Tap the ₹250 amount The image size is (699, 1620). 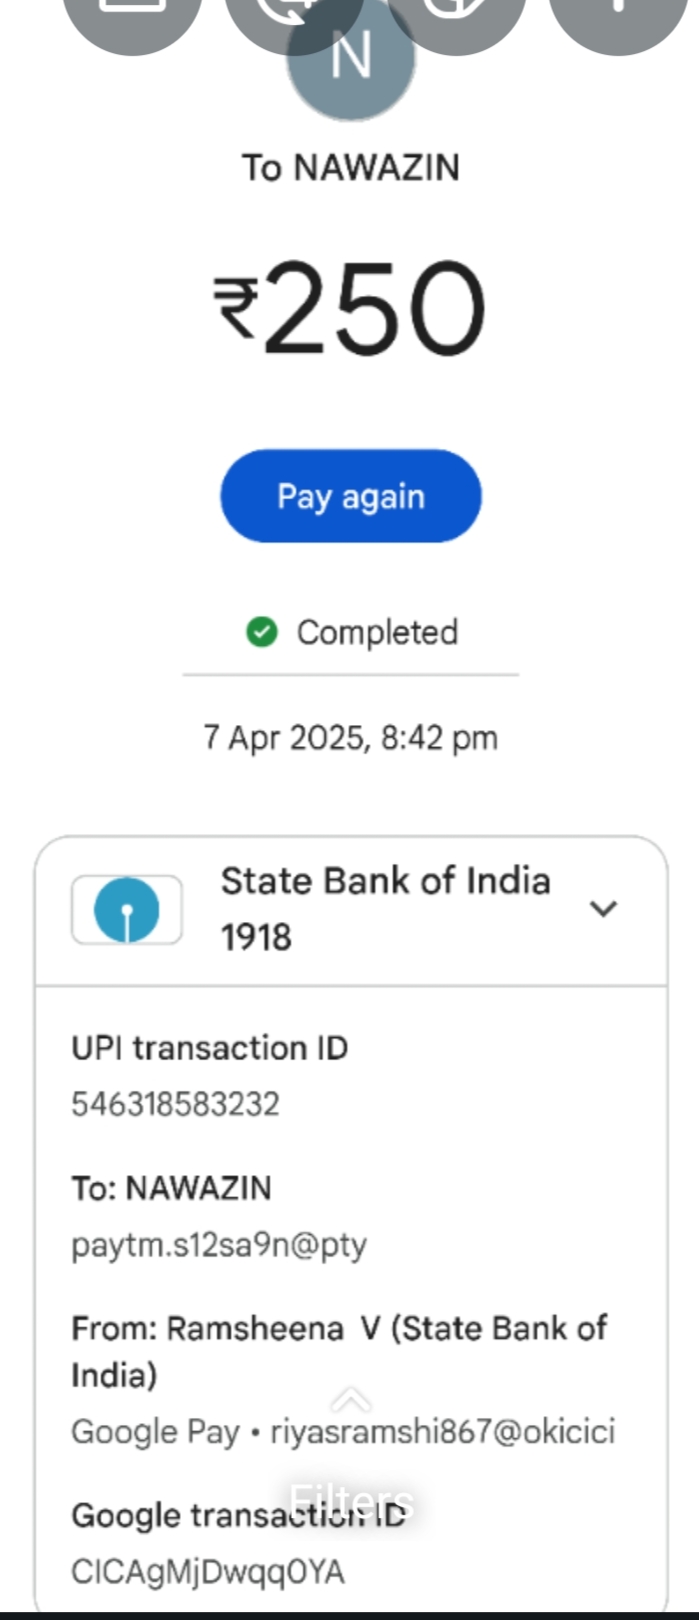(350, 308)
